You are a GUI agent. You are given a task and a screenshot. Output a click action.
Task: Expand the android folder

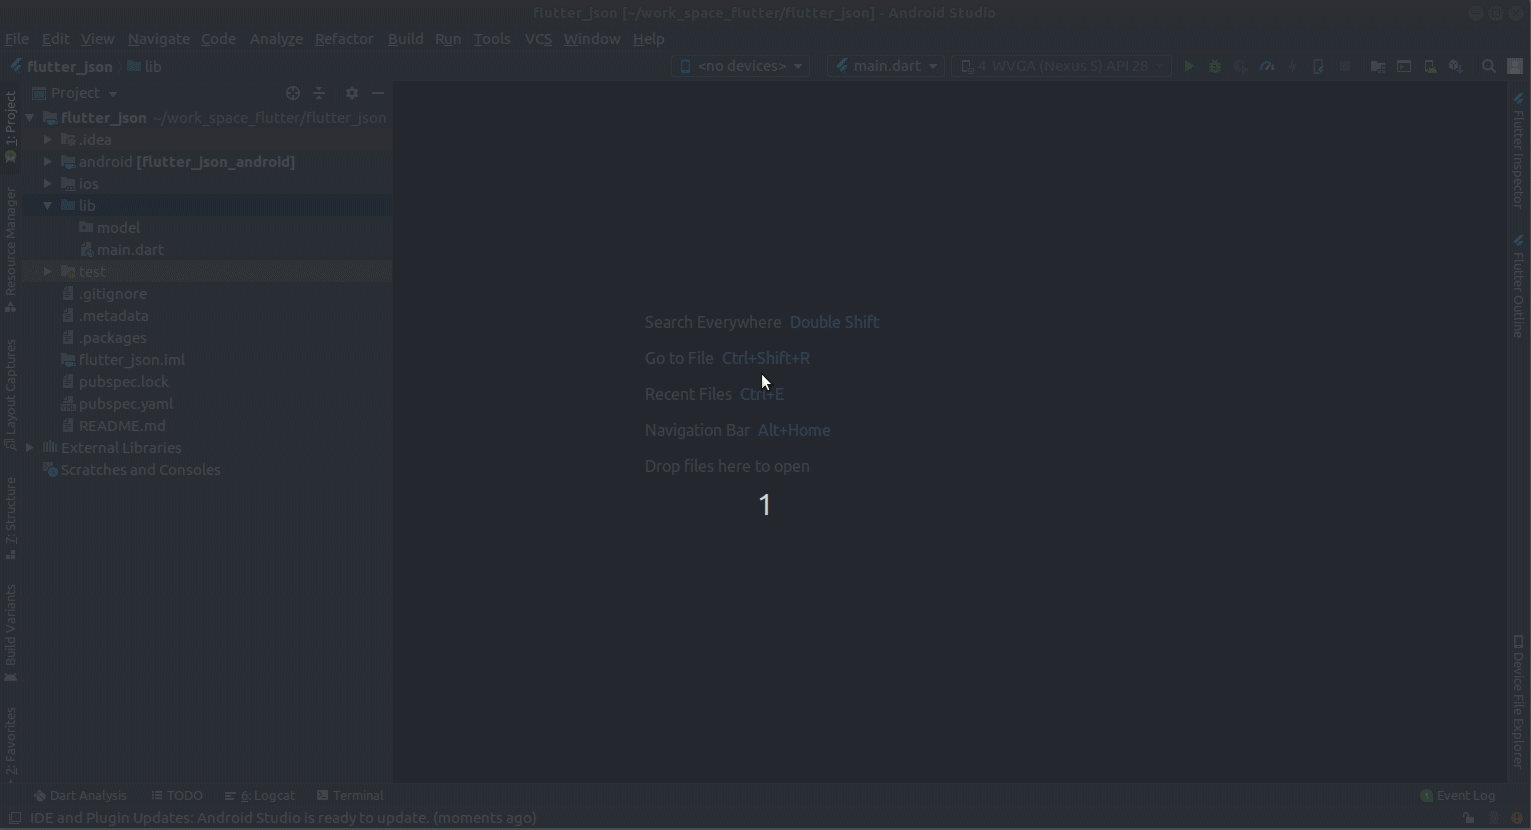pyautogui.click(x=48, y=162)
